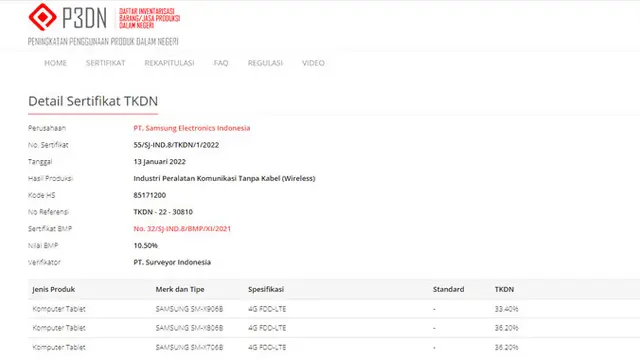Click the P3DN diamond logo icon

point(42,17)
